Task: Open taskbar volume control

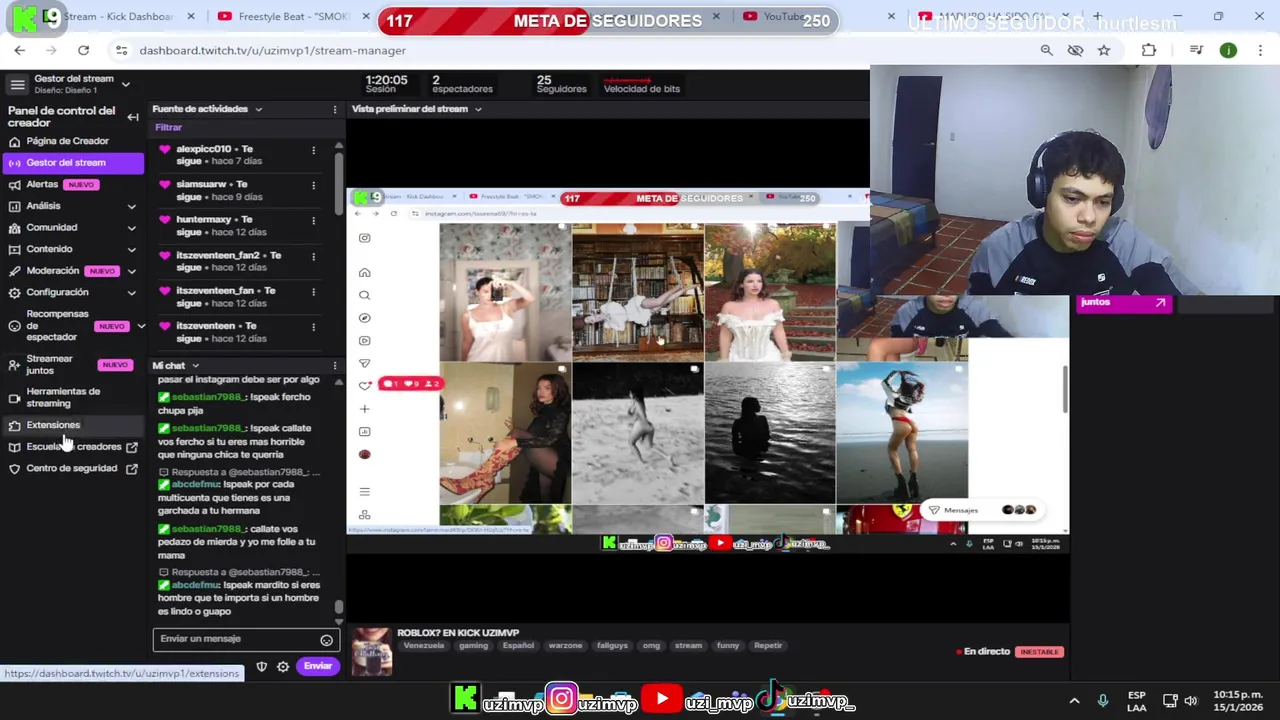Action: (x=1190, y=701)
